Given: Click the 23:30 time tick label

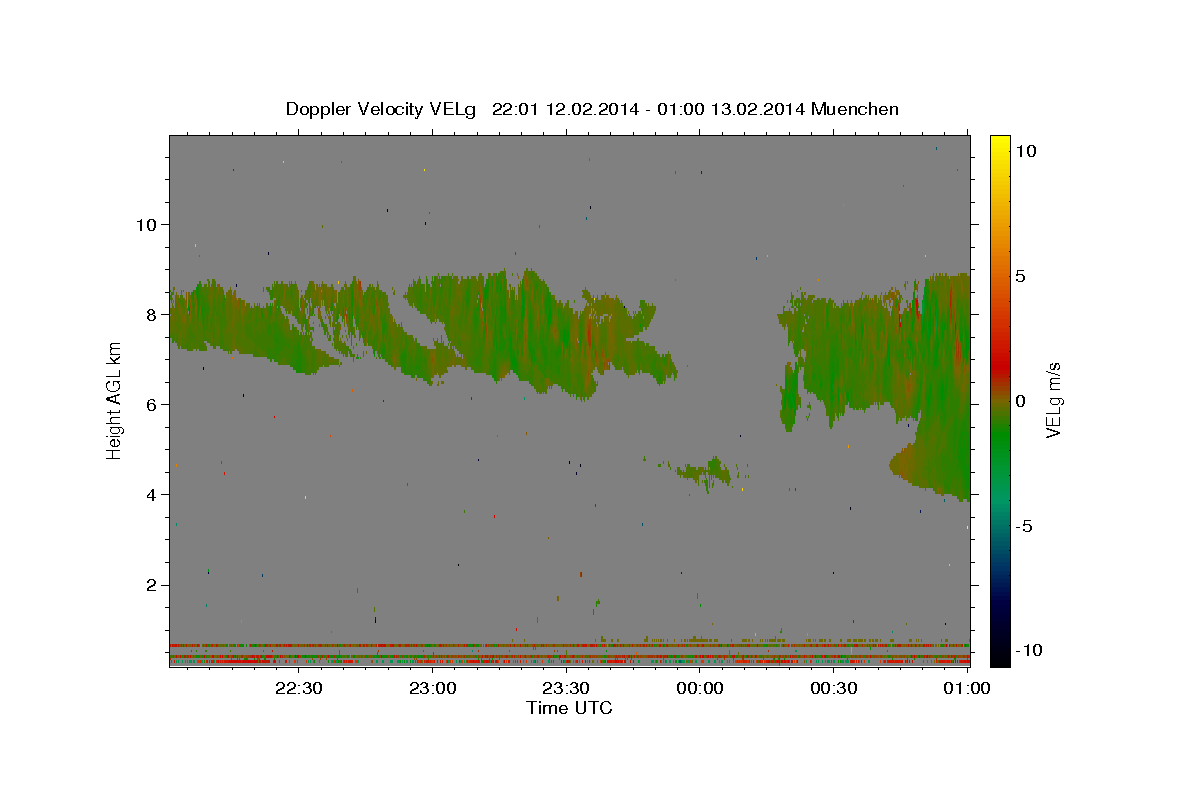Looking at the screenshot, I should pyautogui.click(x=566, y=688).
